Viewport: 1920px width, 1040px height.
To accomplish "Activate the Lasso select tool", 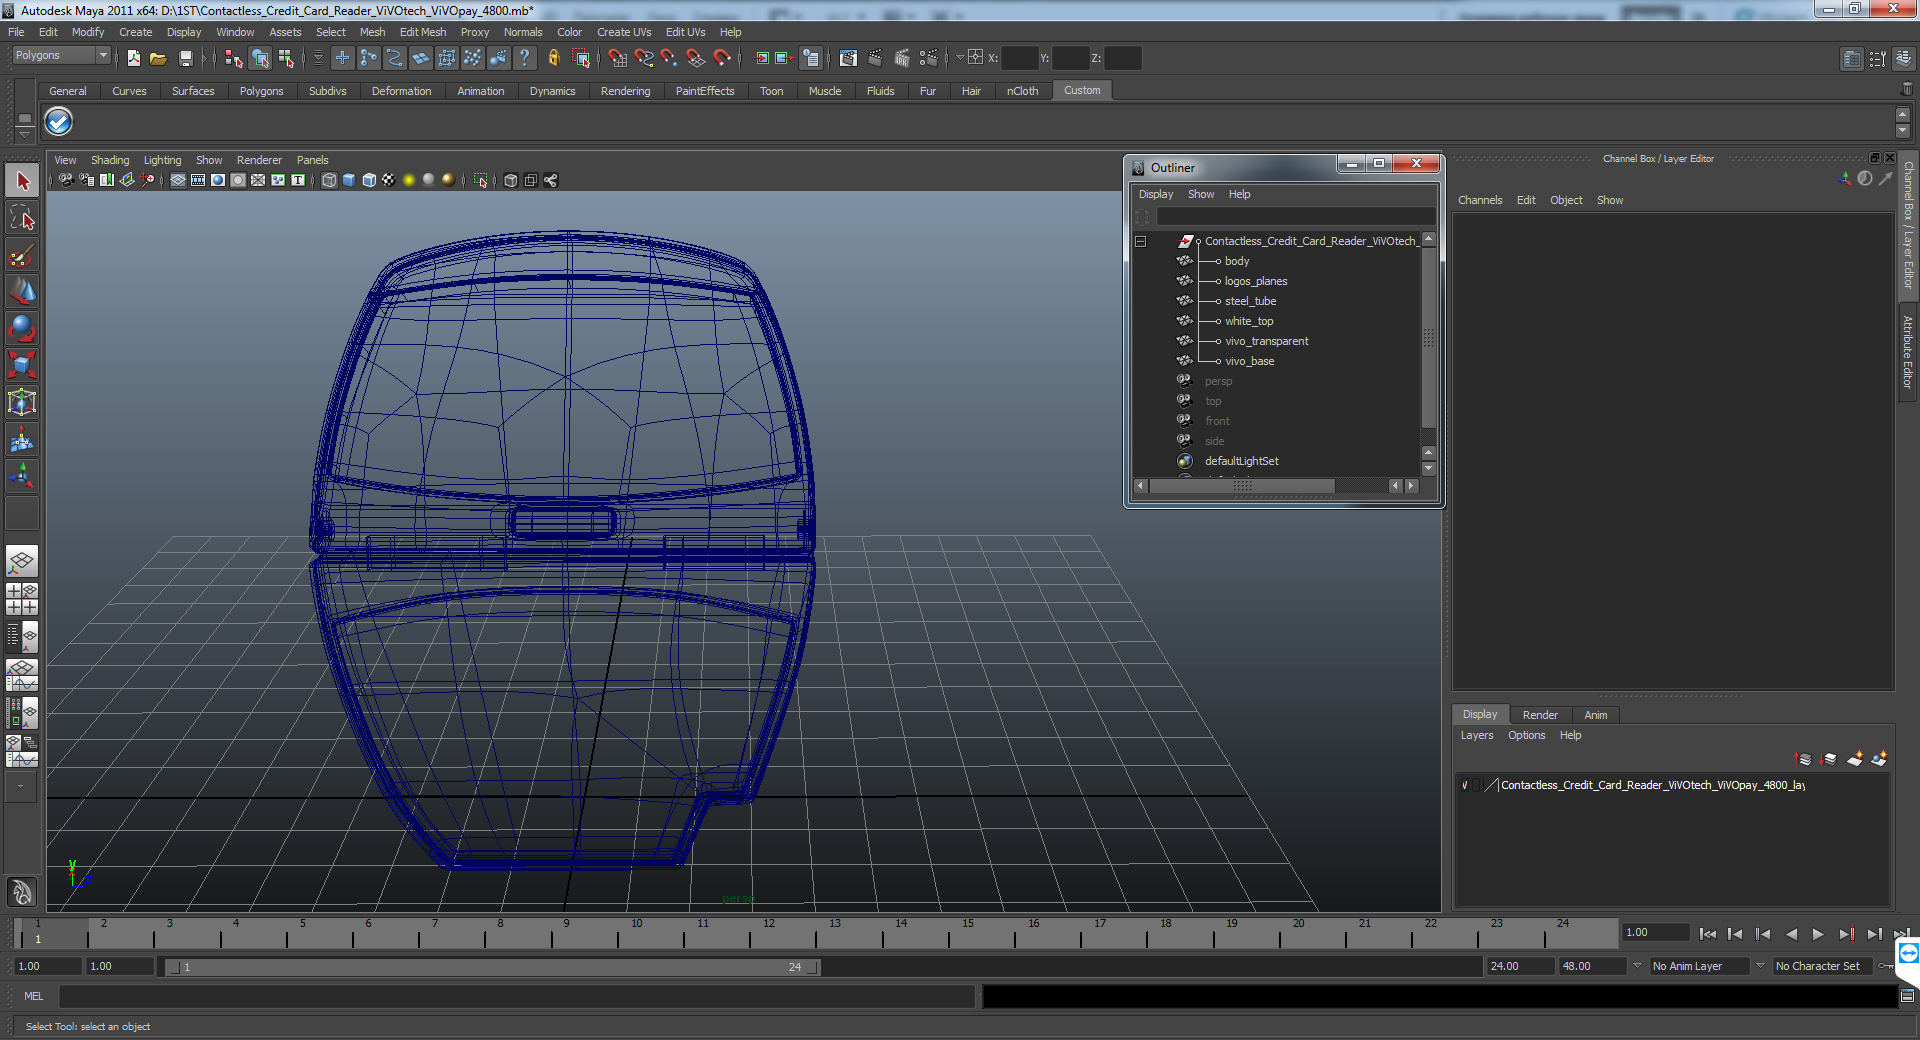I will tap(22, 218).
